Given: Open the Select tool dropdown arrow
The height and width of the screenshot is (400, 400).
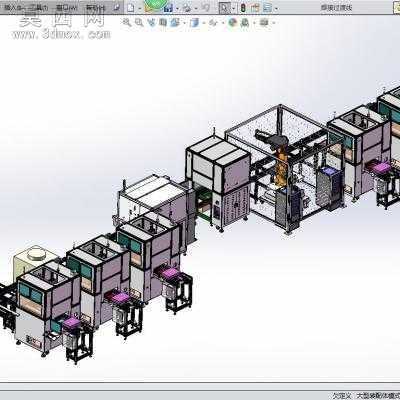Looking at the screenshot, I should coord(234,8).
